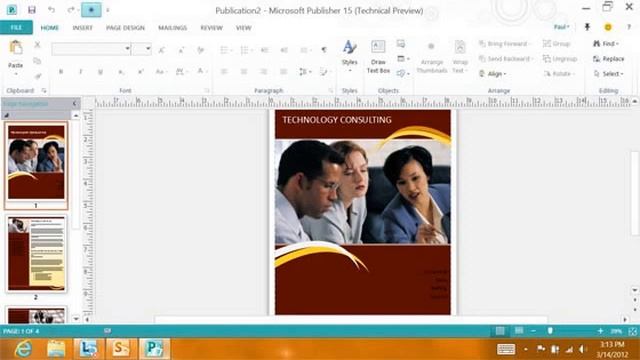Screen dimensions: 640x360
Task: Click the zoom in plus button
Action: [x=600, y=331]
